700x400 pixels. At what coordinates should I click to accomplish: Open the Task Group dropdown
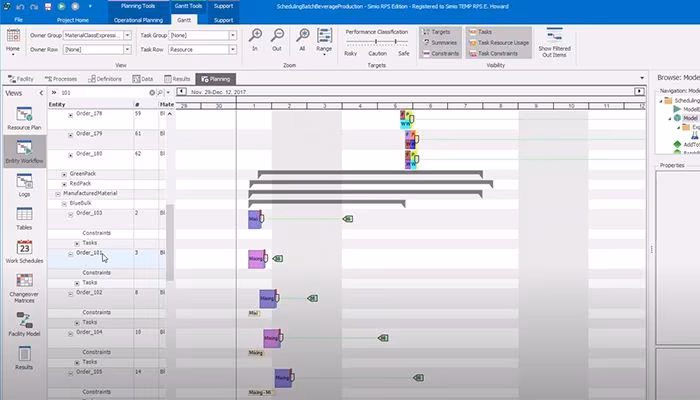click(x=233, y=35)
